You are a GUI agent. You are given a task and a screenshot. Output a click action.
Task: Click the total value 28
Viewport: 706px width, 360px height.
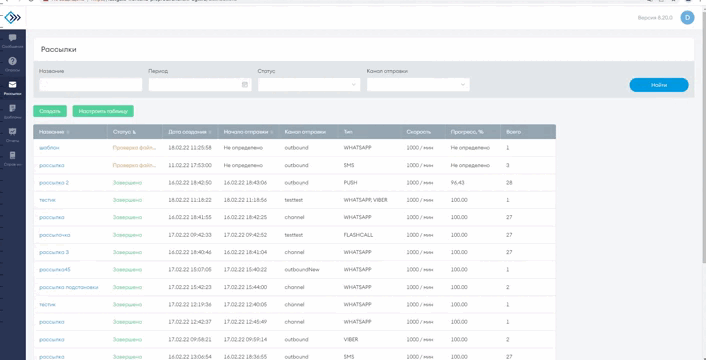509,183
